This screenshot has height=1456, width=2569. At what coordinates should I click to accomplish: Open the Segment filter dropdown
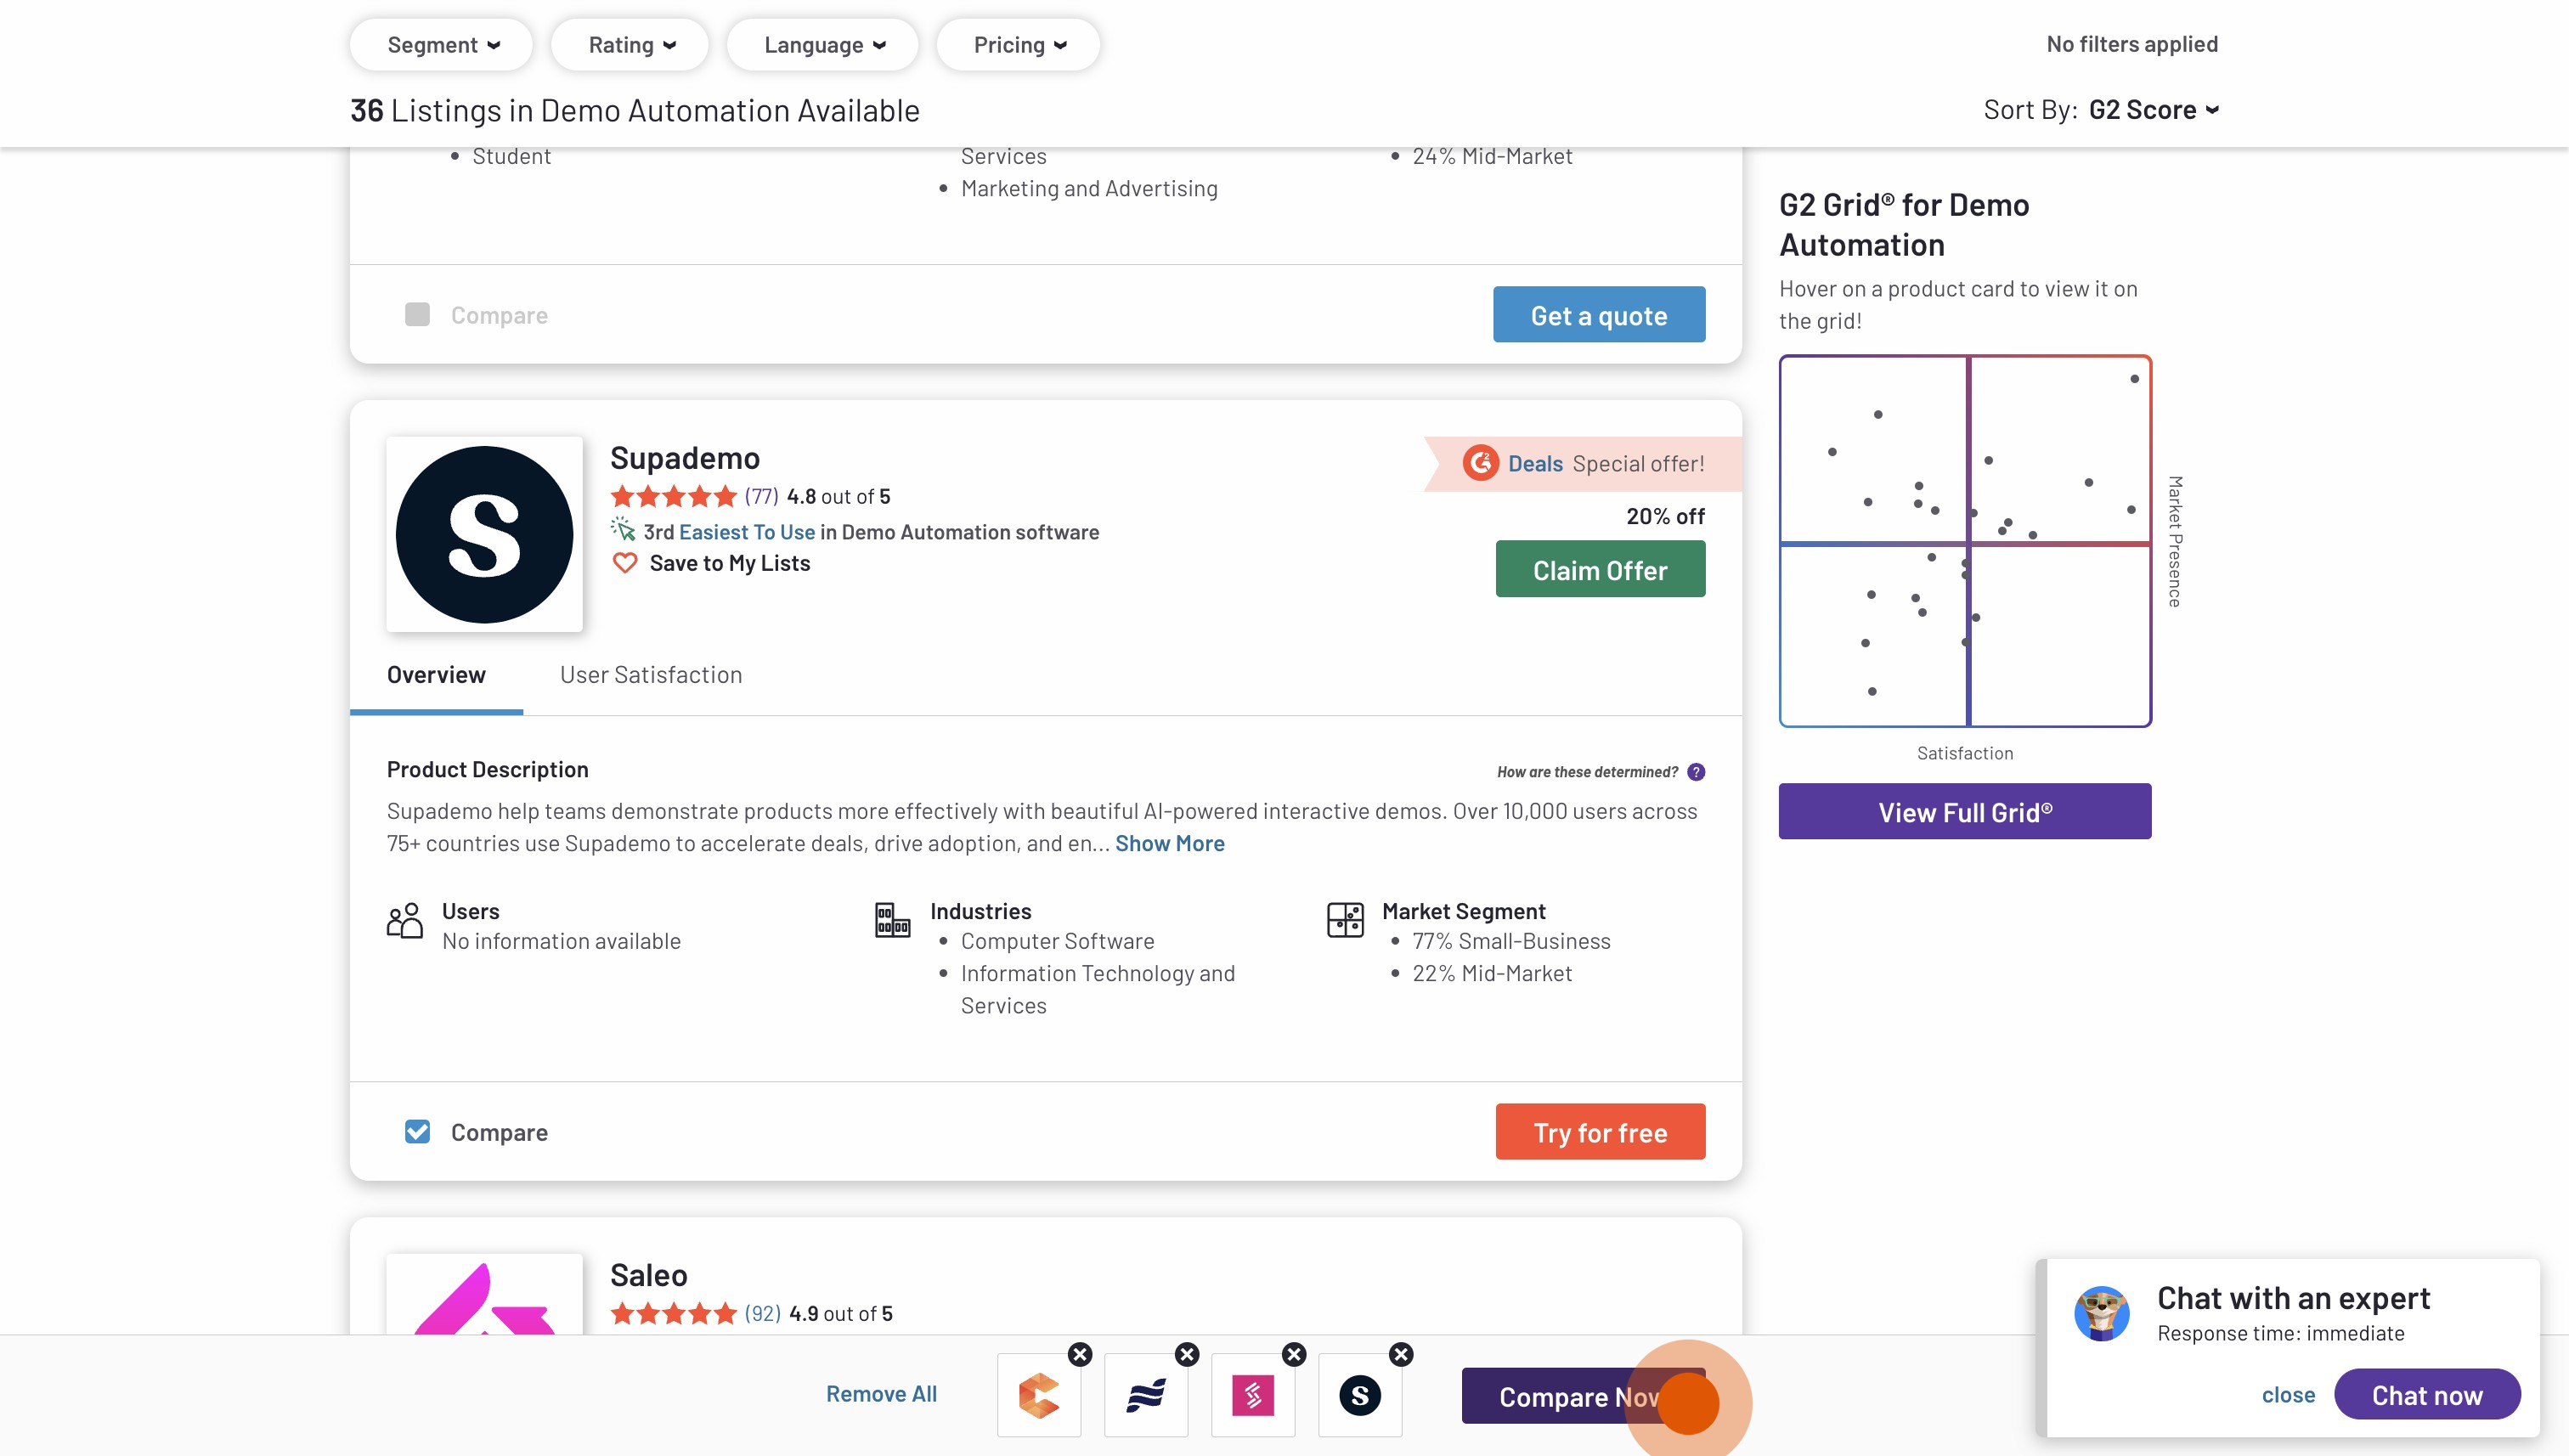click(441, 45)
